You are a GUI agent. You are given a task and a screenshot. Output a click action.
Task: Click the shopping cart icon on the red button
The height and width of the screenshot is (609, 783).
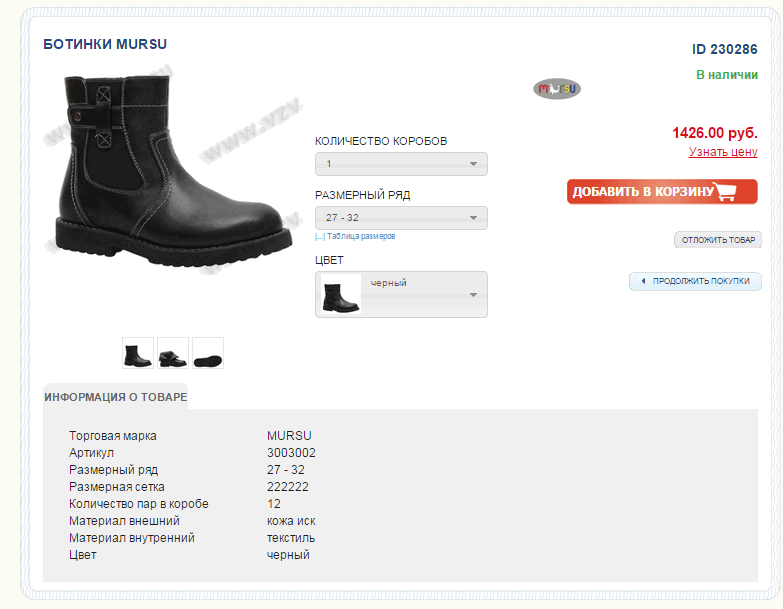pos(726,191)
